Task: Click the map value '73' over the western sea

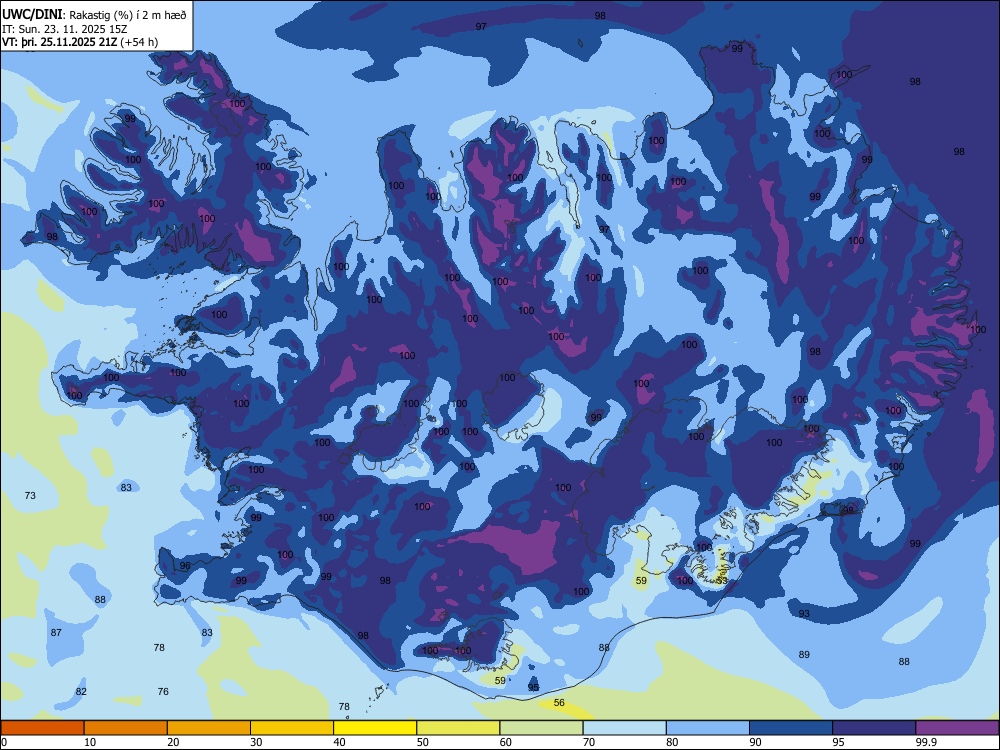Action: click(x=30, y=496)
